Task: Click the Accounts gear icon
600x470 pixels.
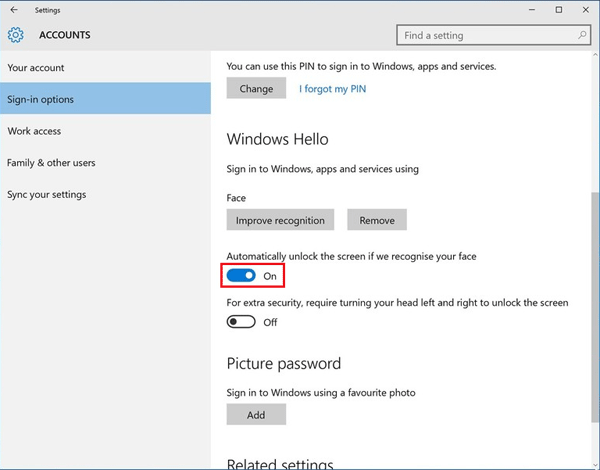Action: (x=15, y=35)
